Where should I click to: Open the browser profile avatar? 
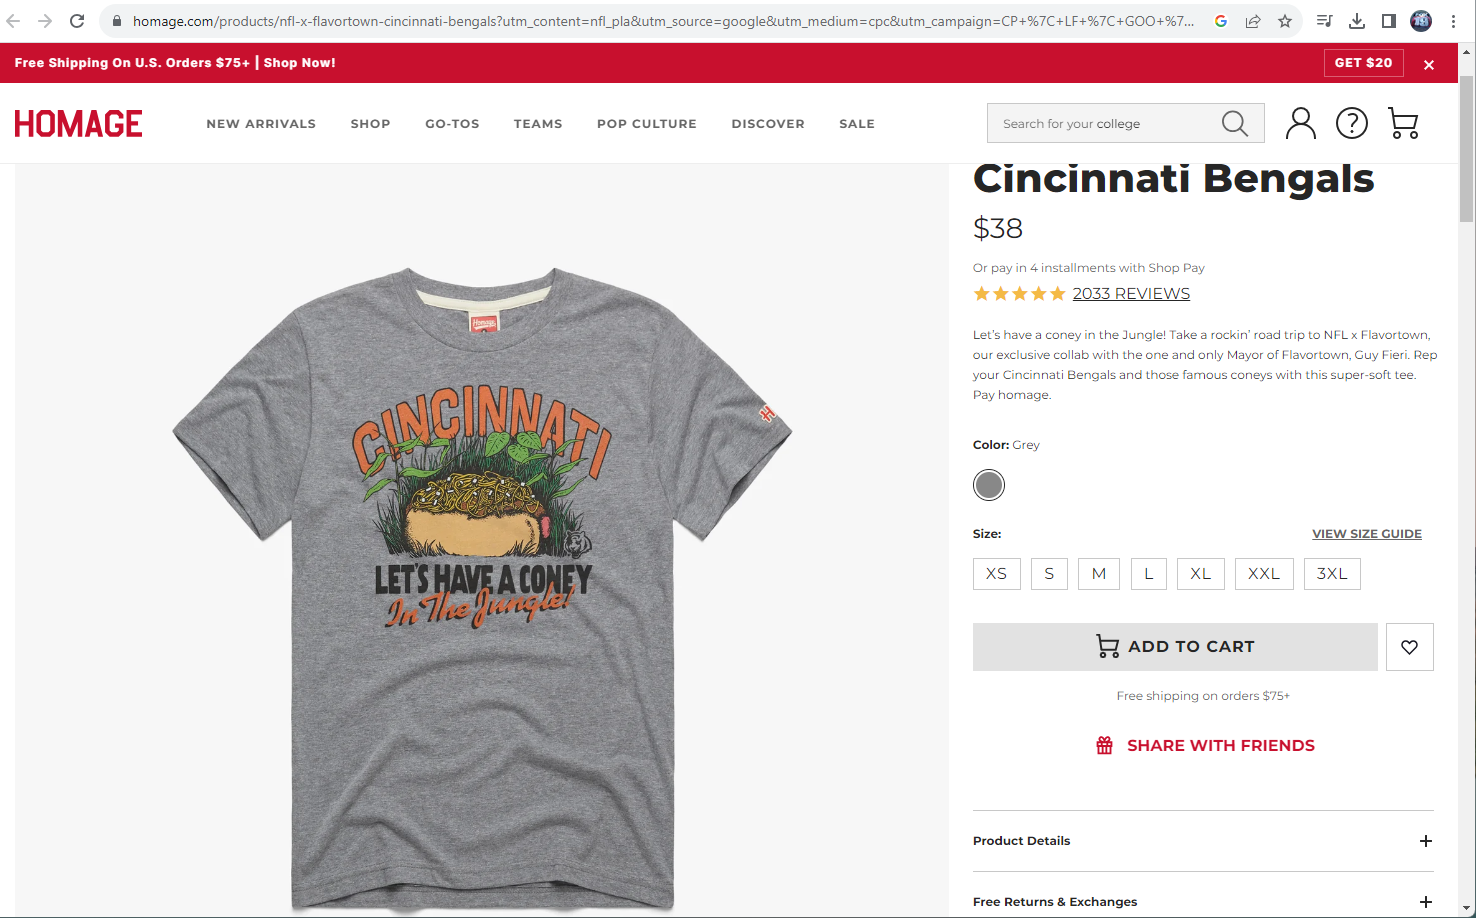point(1421,21)
